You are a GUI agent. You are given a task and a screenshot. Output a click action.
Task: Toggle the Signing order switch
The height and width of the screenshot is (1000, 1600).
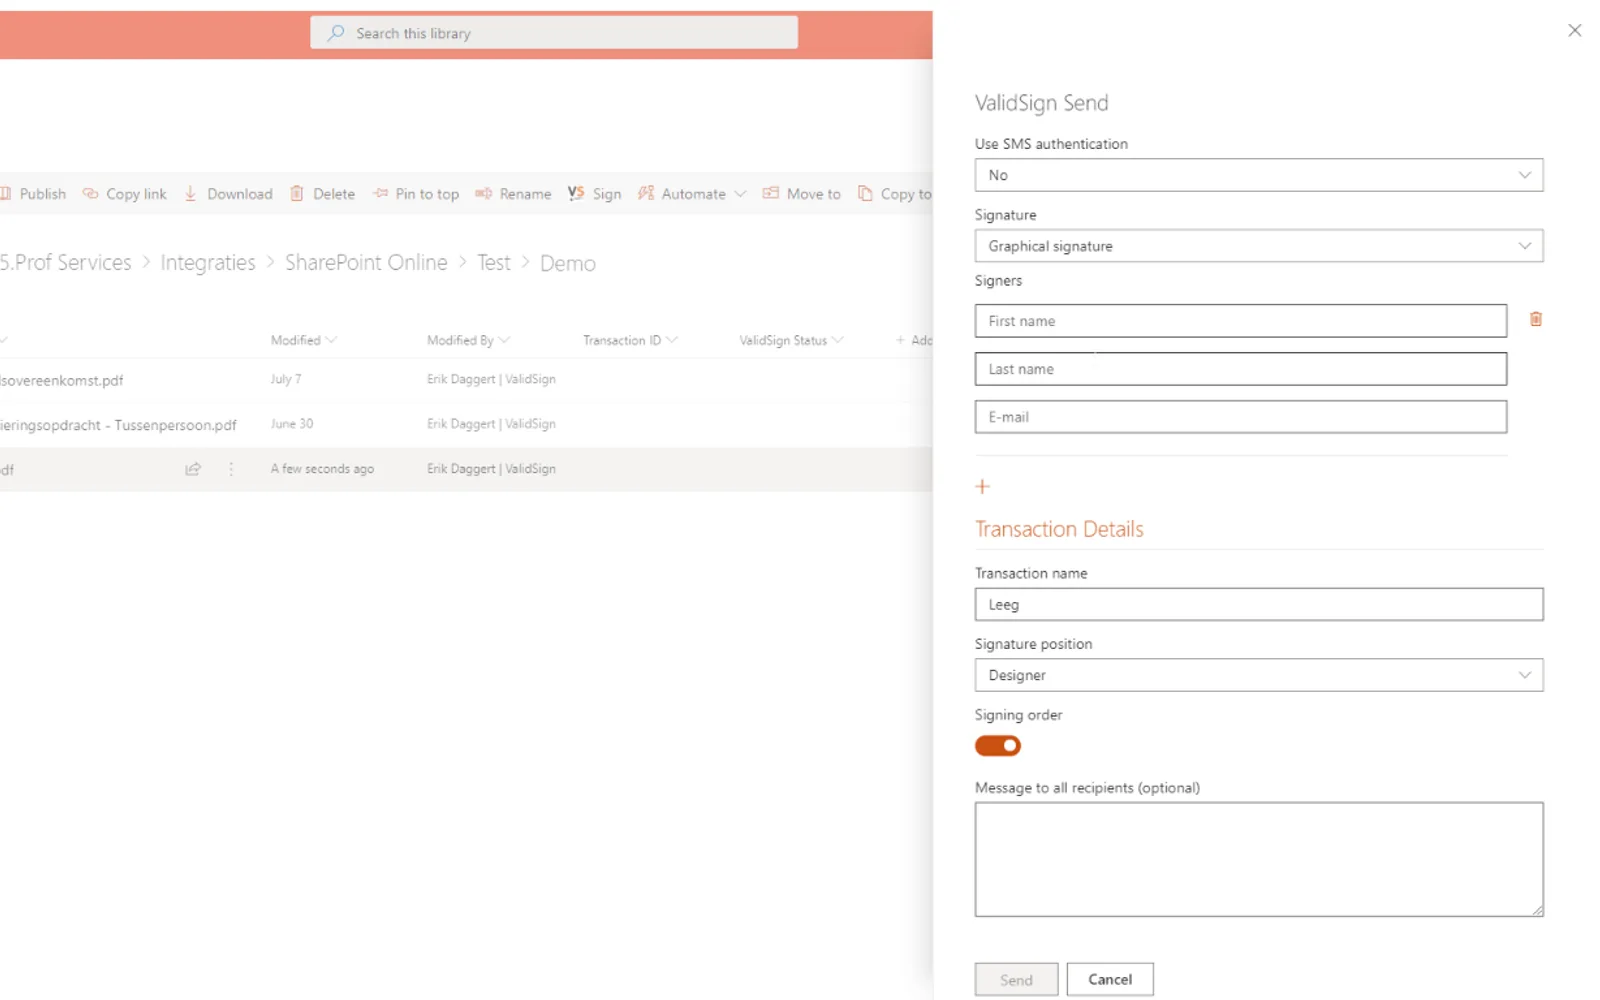[x=998, y=746]
